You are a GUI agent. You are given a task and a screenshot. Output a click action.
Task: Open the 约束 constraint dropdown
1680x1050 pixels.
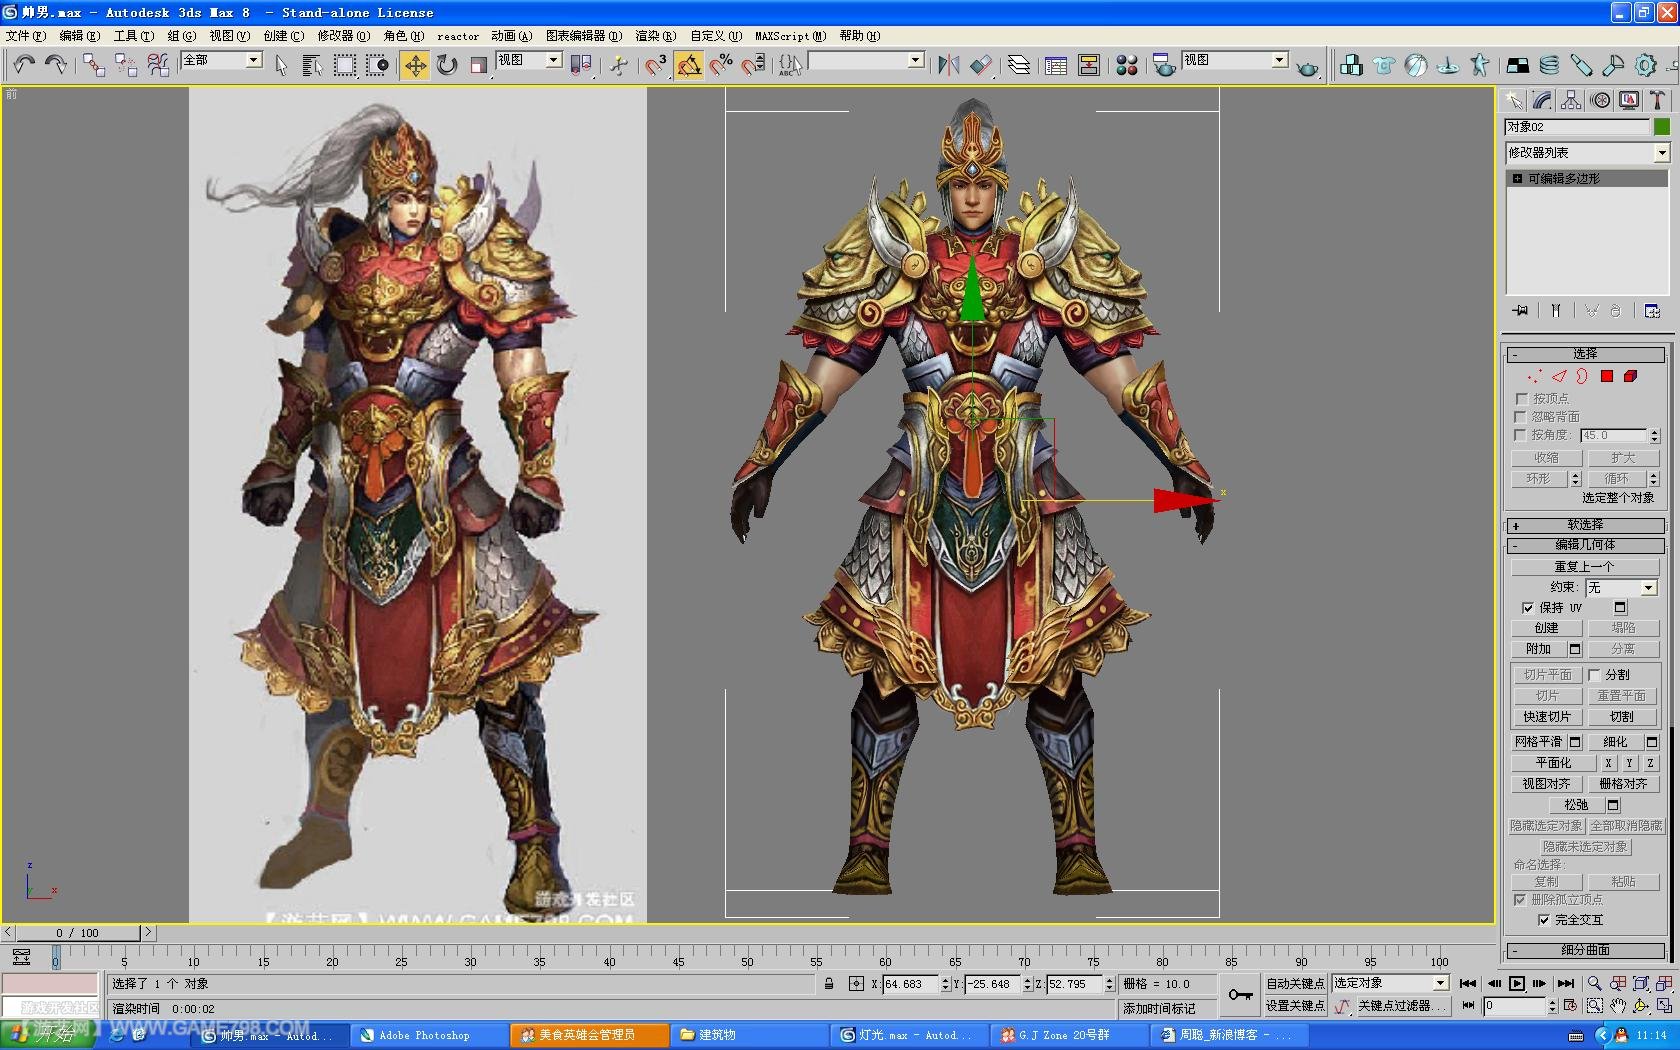pos(1621,587)
